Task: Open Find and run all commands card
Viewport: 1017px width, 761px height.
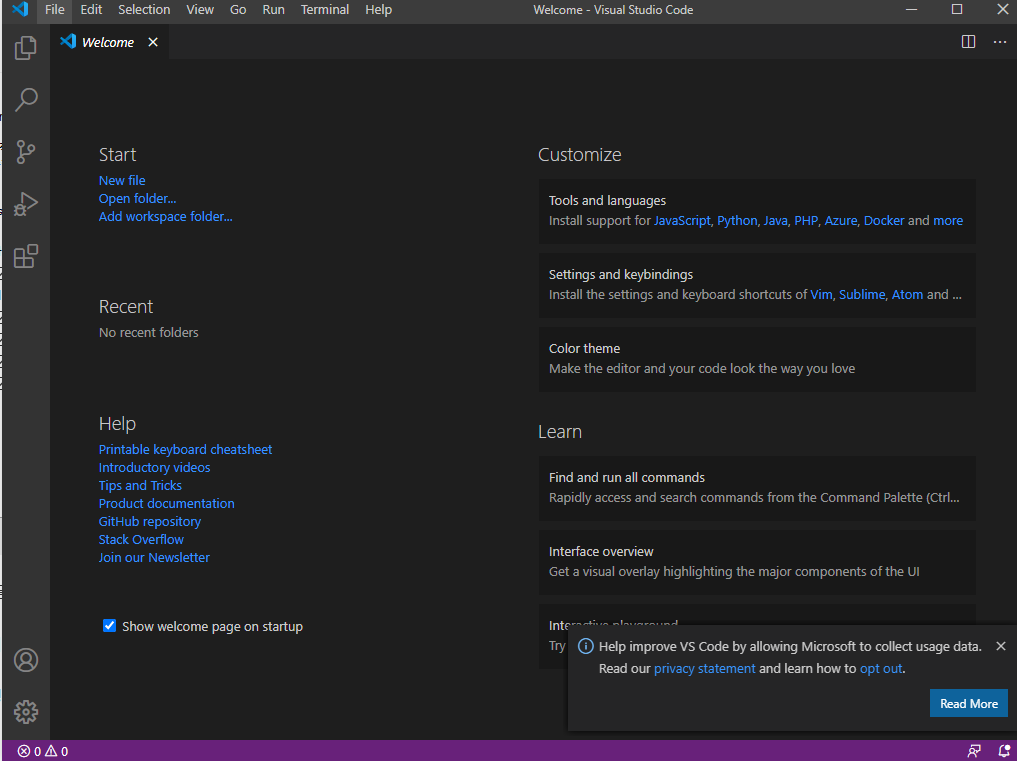Action: [x=757, y=488]
